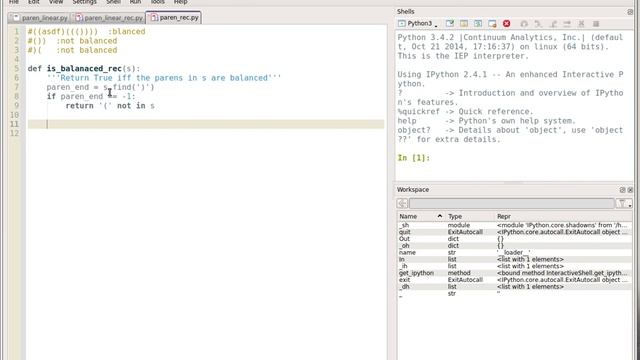The image size is (640, 360).
Task: Click comment '#)( :not balanced' on line 3
Action: [72, 51]
